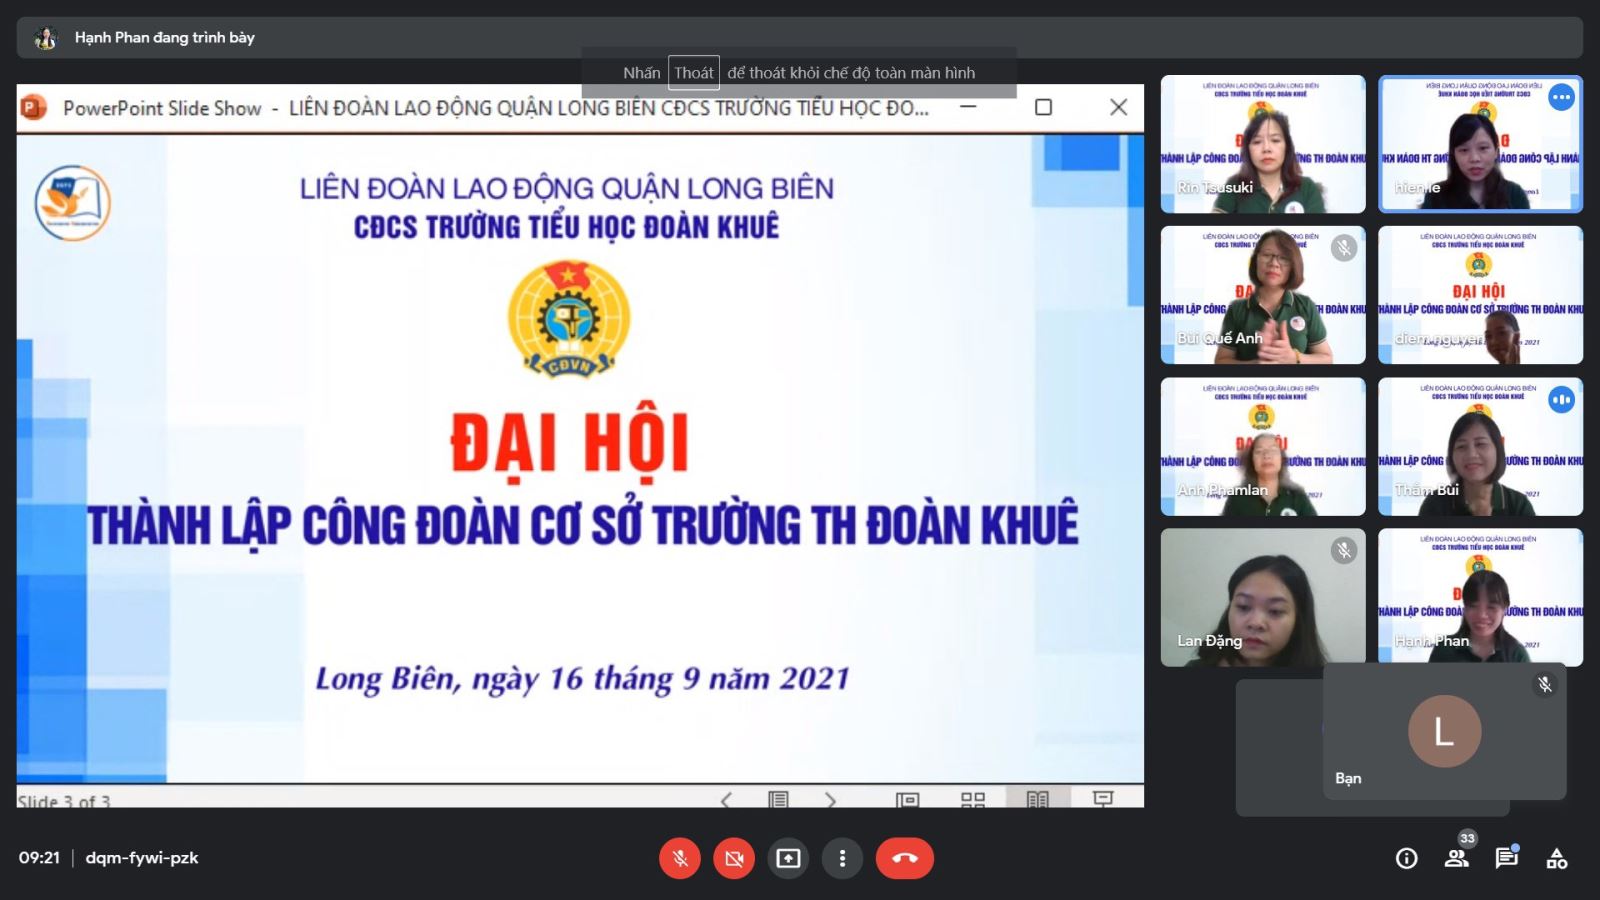Image resolution: width=1600 pixels, height=900 pixels.
Task: Go to previous slide arrow in PowerPoint
Action: click(x=727, y=799)
